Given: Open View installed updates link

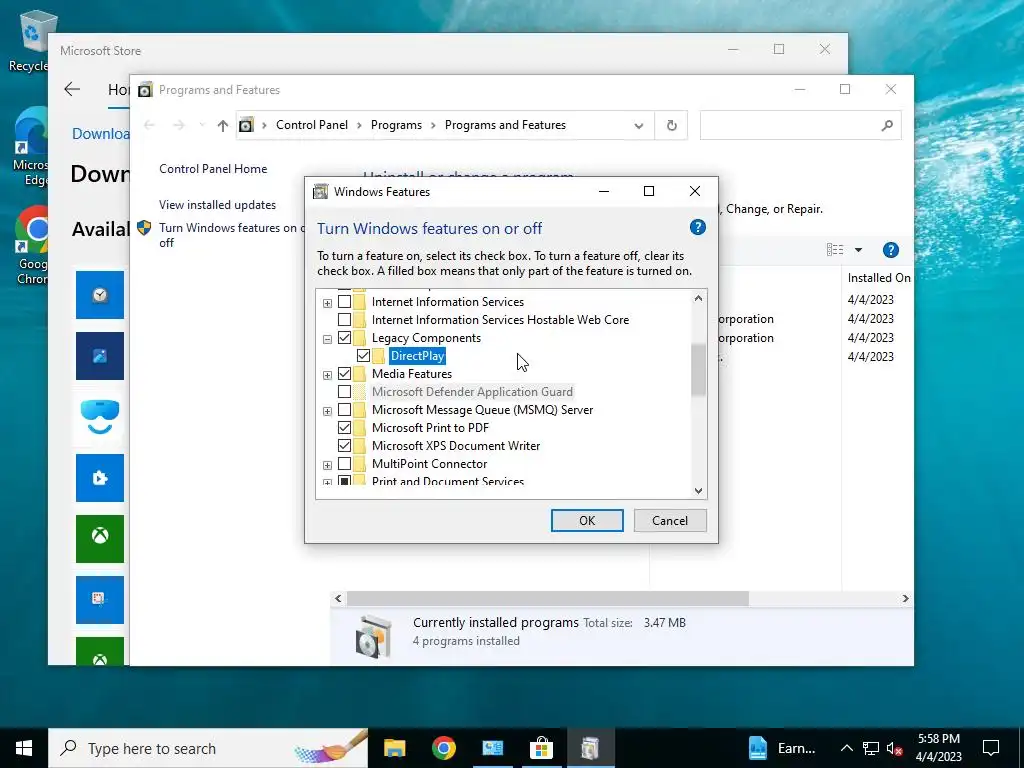Looking at the screenshot, I should tap(217, 204).
